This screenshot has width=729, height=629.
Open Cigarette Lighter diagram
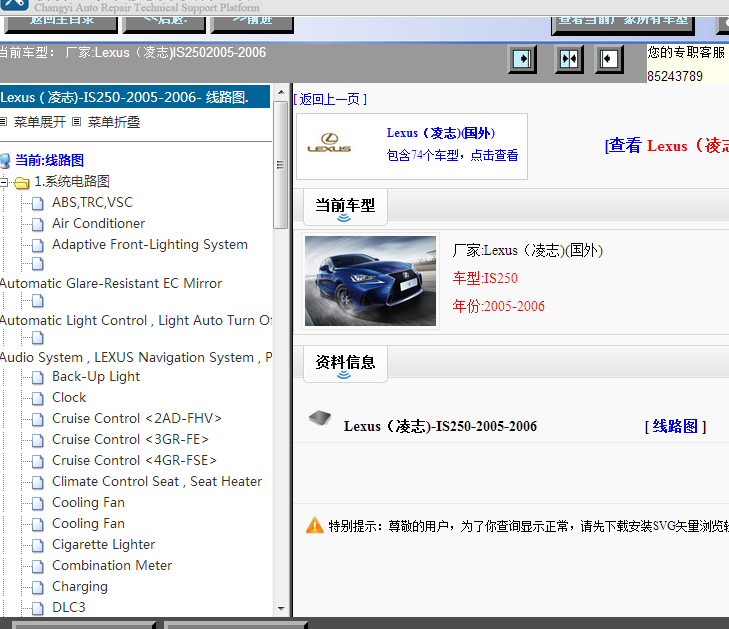pos(103,544)
